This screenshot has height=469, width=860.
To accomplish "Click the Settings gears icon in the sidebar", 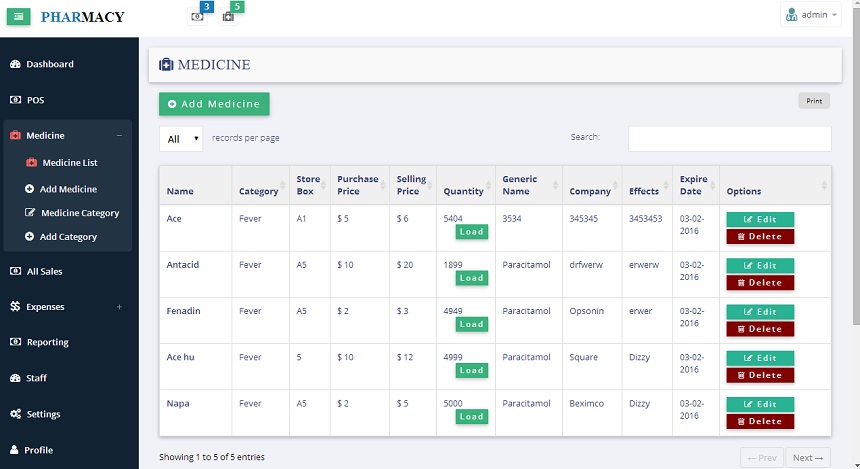I will [15, 414].
